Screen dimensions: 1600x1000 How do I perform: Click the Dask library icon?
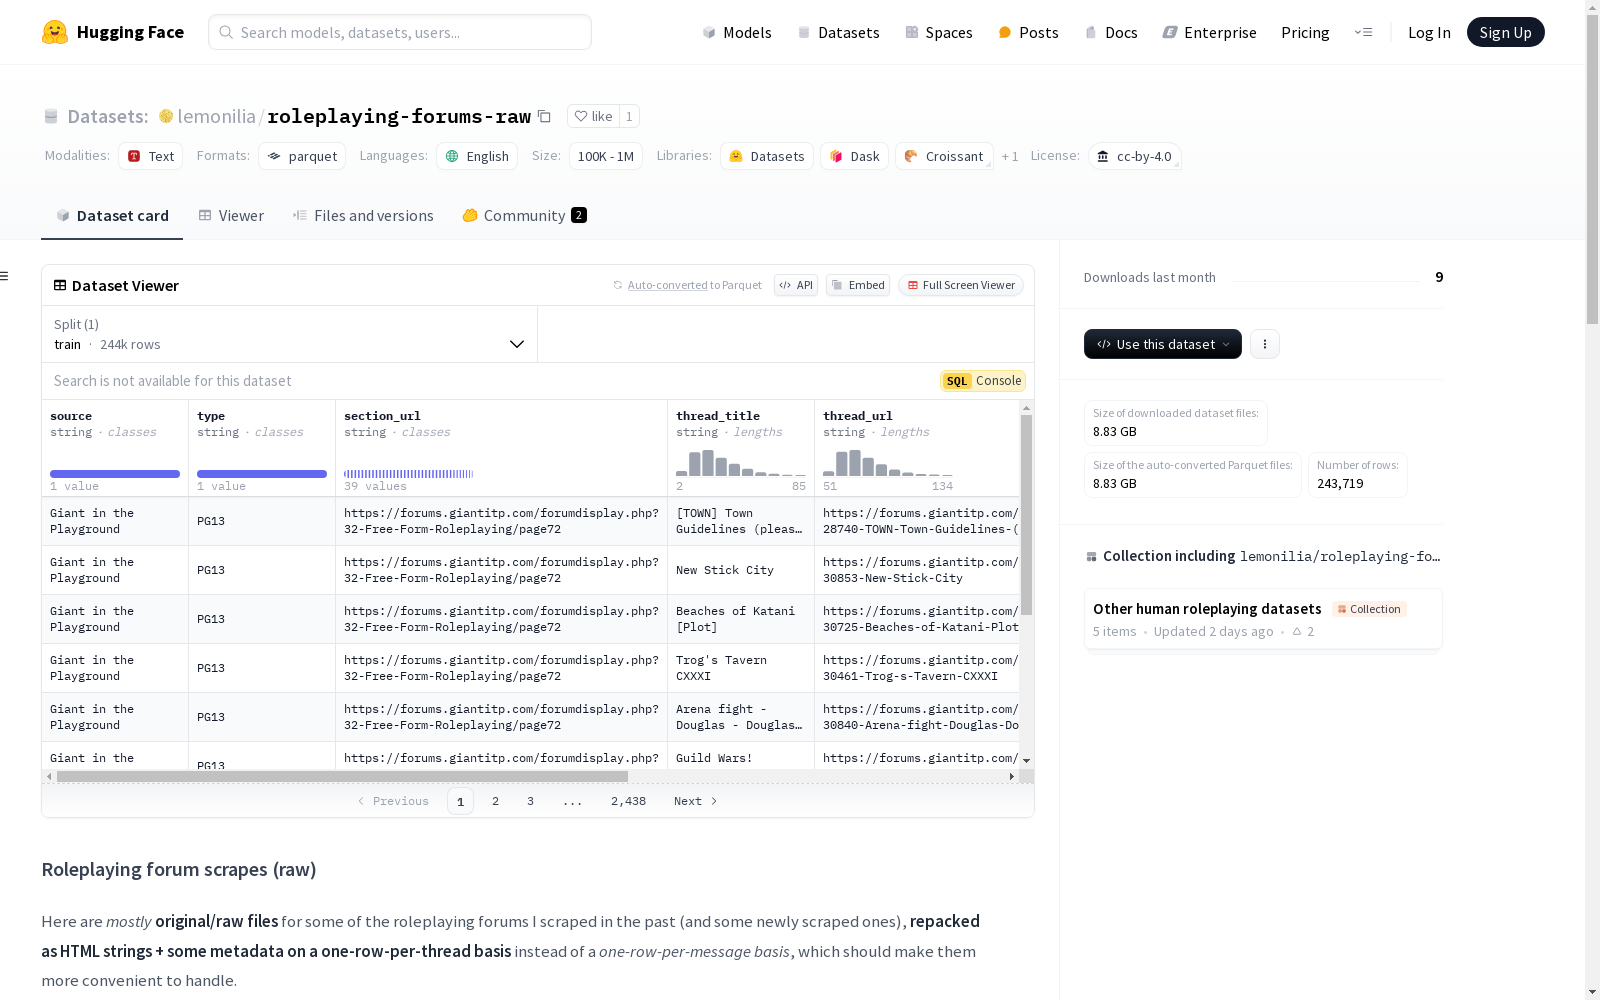click(x=836, y=156)
